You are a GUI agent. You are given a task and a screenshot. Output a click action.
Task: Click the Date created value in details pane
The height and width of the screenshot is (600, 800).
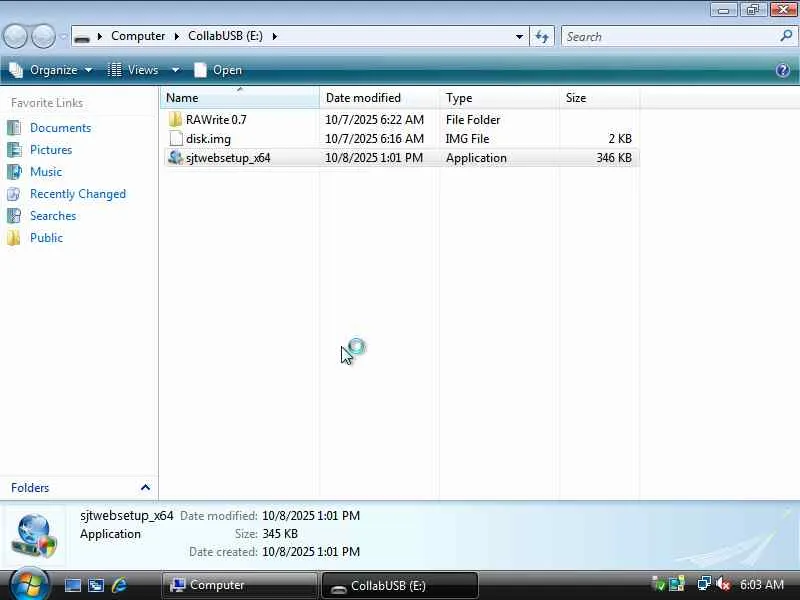click(x=311, y=552)
